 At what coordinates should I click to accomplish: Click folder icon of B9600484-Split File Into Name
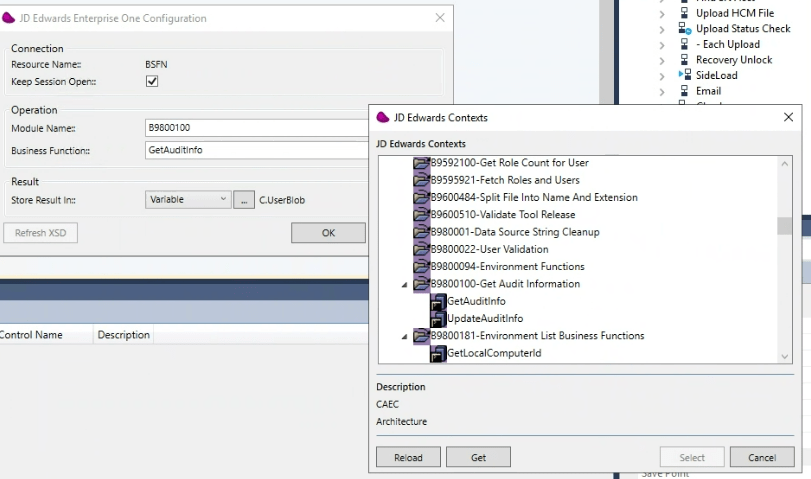pos(422,198)
